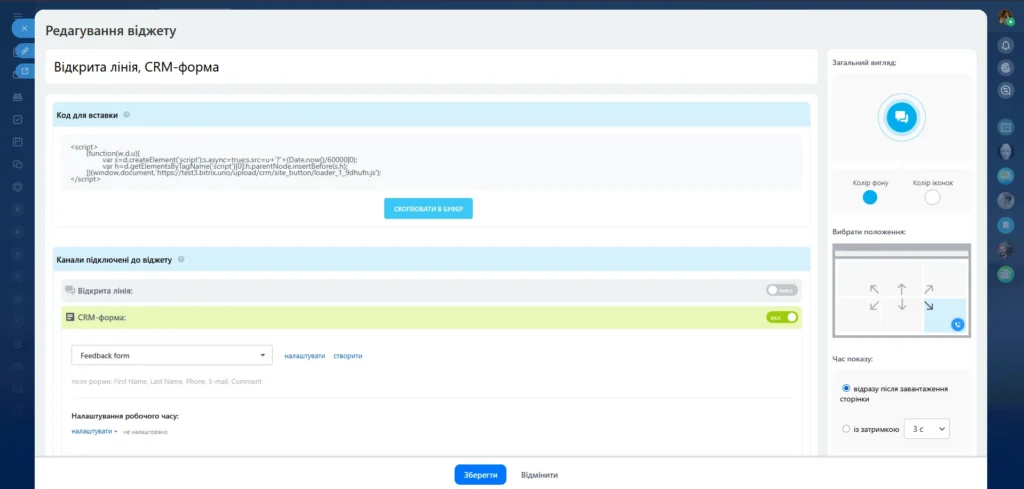Click the copy link icon on slider tab
Image resolution: width=1024 pixels, height=489 pixels.
click(25, 50)
